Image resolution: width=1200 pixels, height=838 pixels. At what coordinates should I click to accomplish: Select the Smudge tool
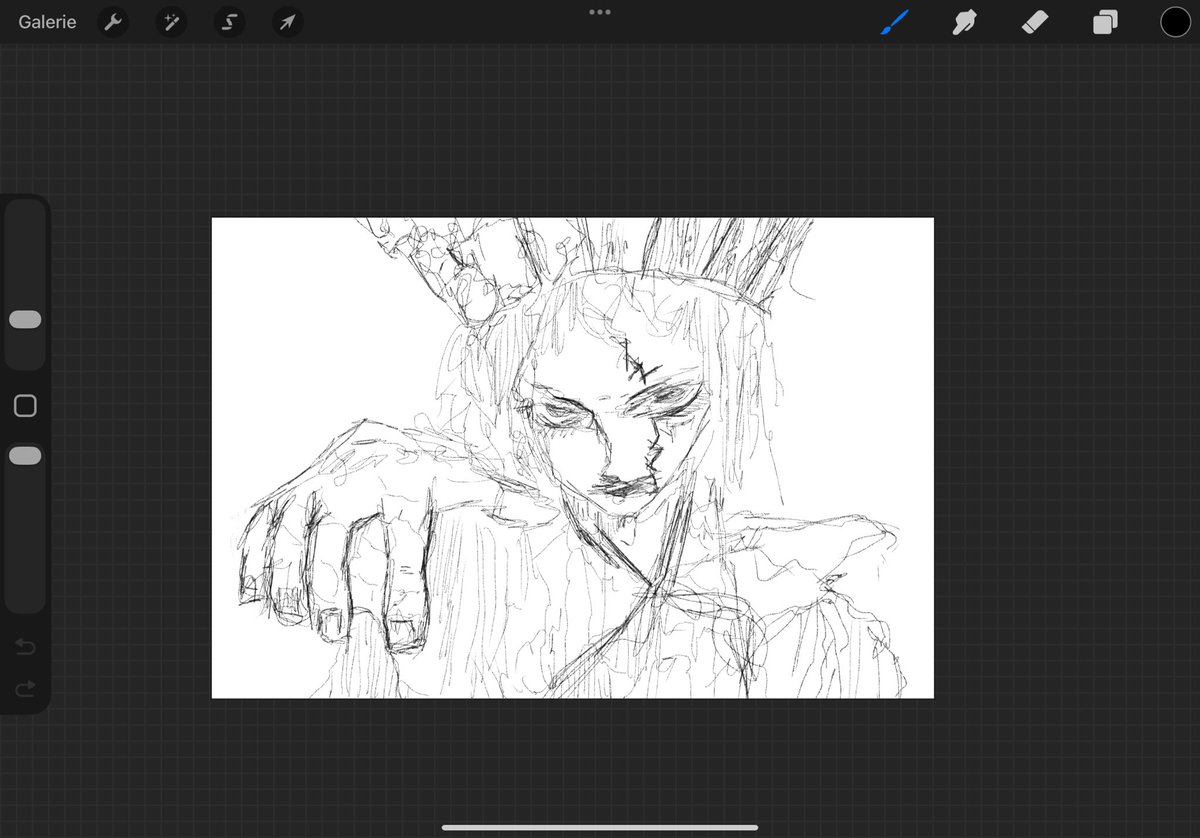tap(964, 22)
